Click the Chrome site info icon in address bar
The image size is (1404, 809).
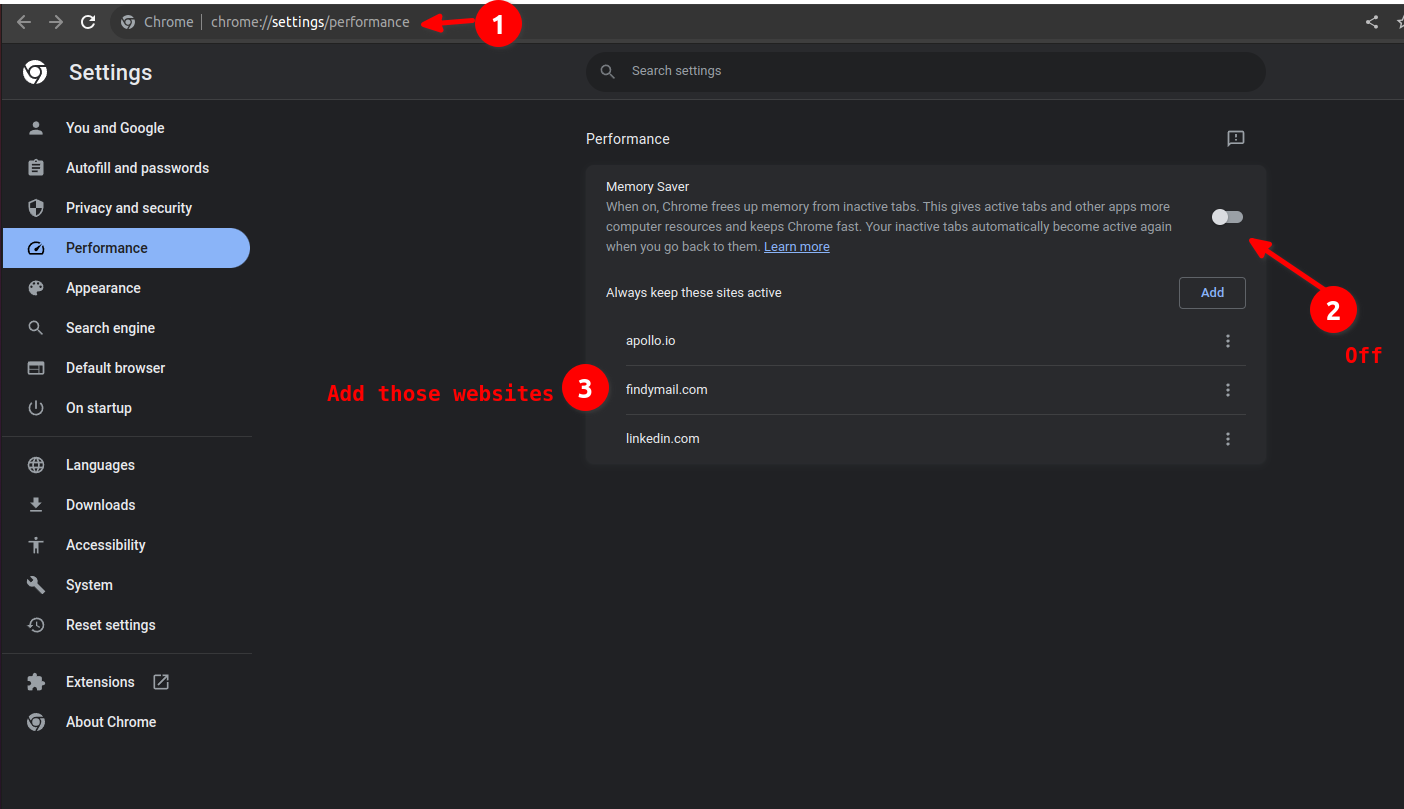(128, 22)
